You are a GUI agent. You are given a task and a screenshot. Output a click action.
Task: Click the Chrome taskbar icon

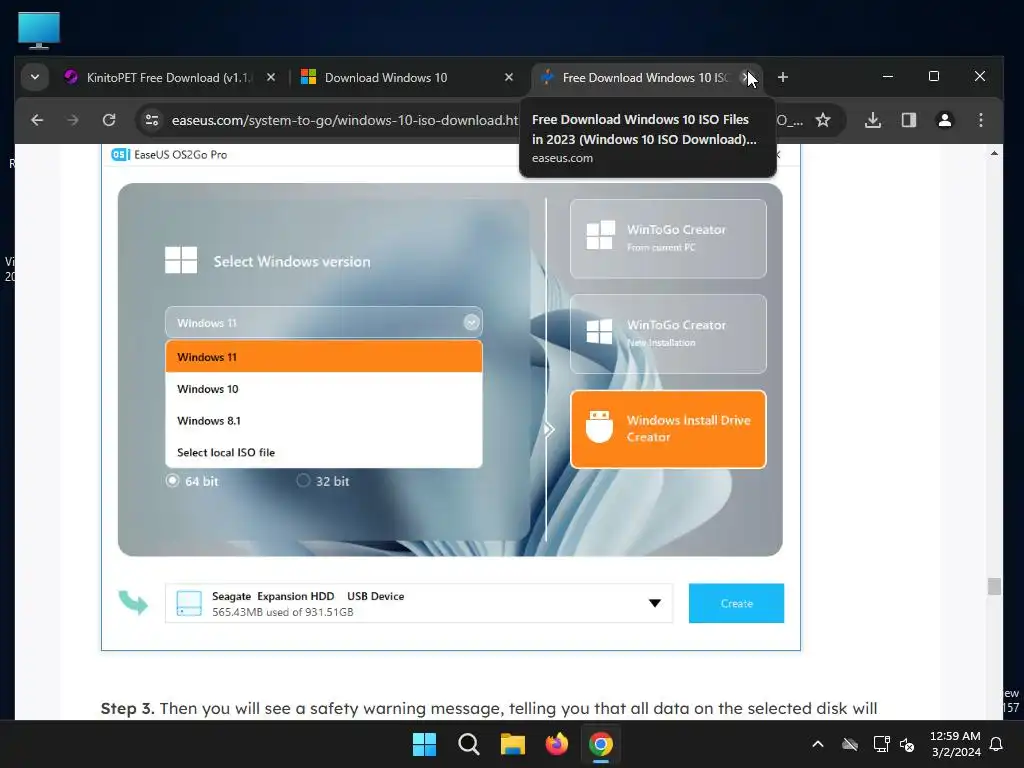point(601,744)
